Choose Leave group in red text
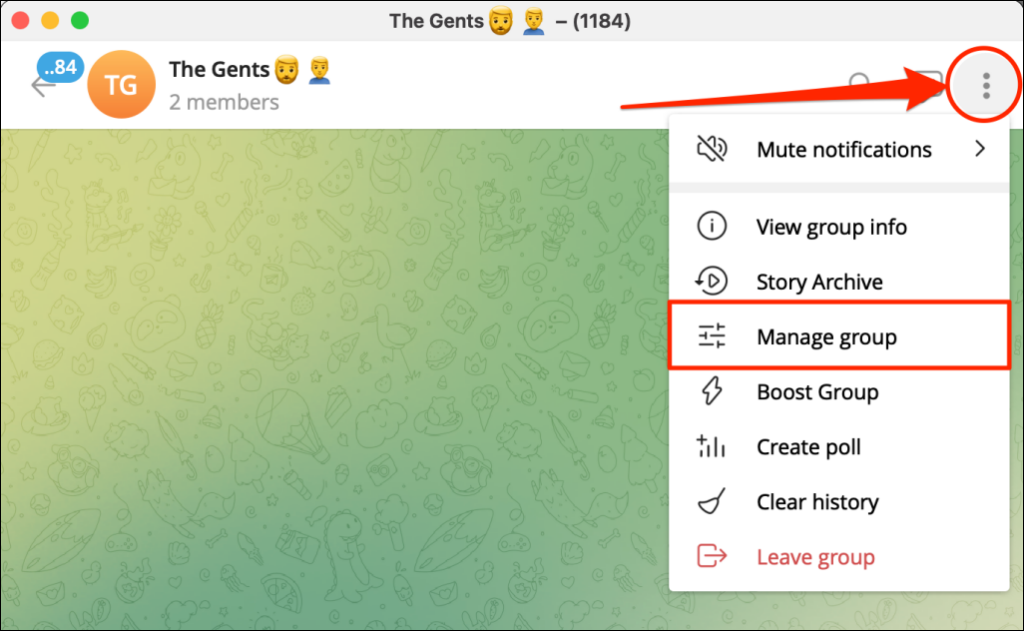The width and height of the screenshot is (1024, 631). click(815, 557)
